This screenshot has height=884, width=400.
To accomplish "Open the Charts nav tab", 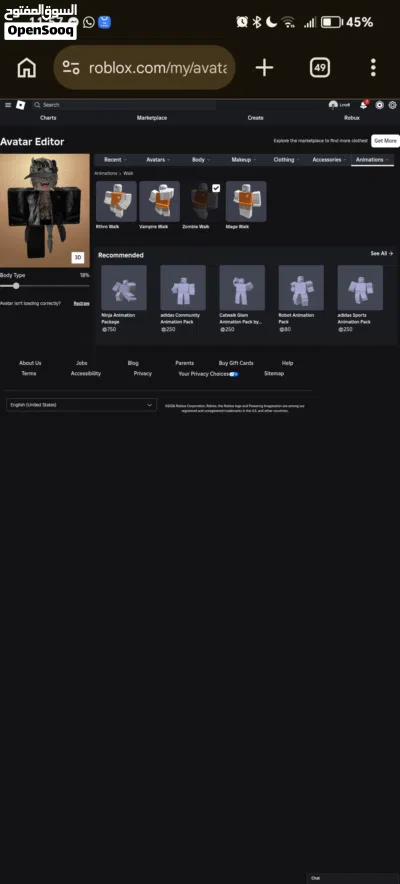I will click(x=48, y=118).
